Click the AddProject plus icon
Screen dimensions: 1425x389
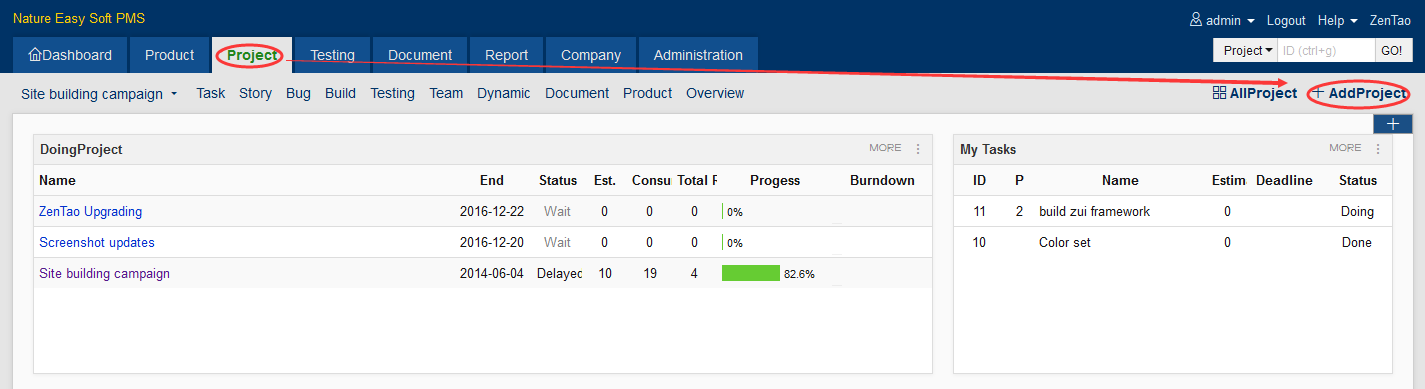(x=1317, y=93)
